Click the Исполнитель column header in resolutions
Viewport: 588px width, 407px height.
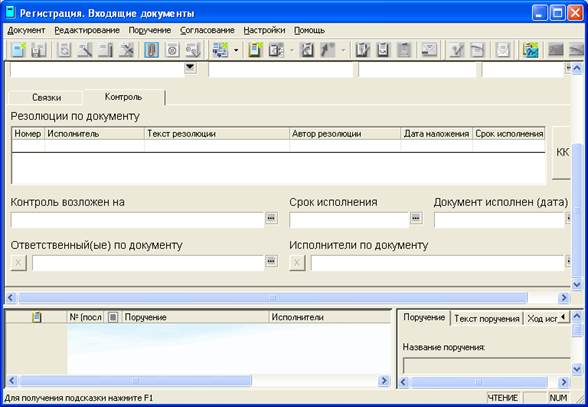point(94,134)
